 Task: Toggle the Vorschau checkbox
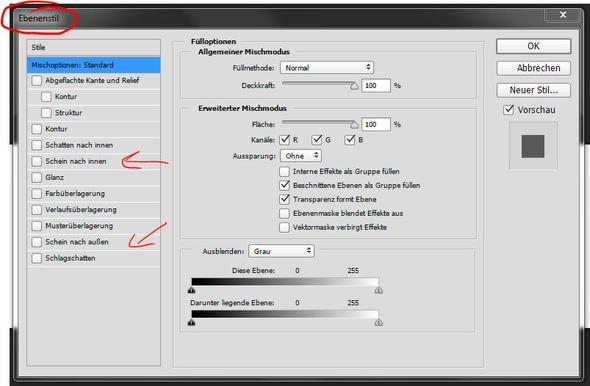(509, 110)
